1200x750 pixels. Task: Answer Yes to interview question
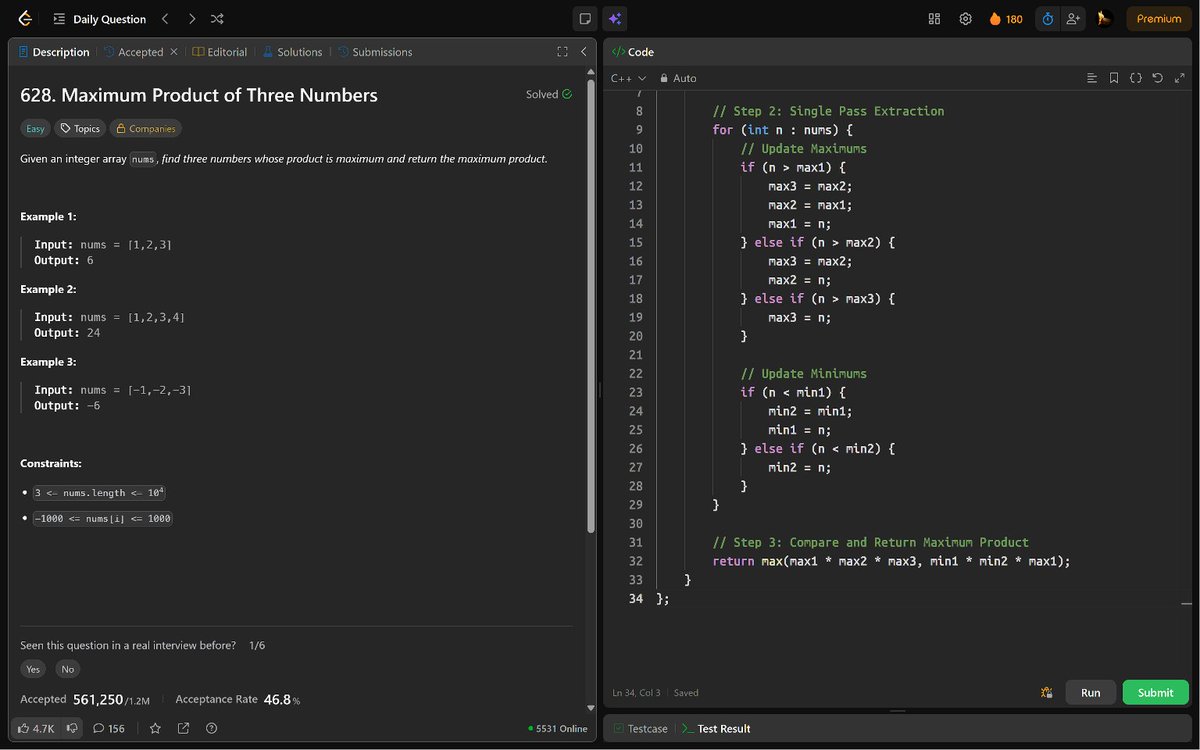click(x=33, y=669)
